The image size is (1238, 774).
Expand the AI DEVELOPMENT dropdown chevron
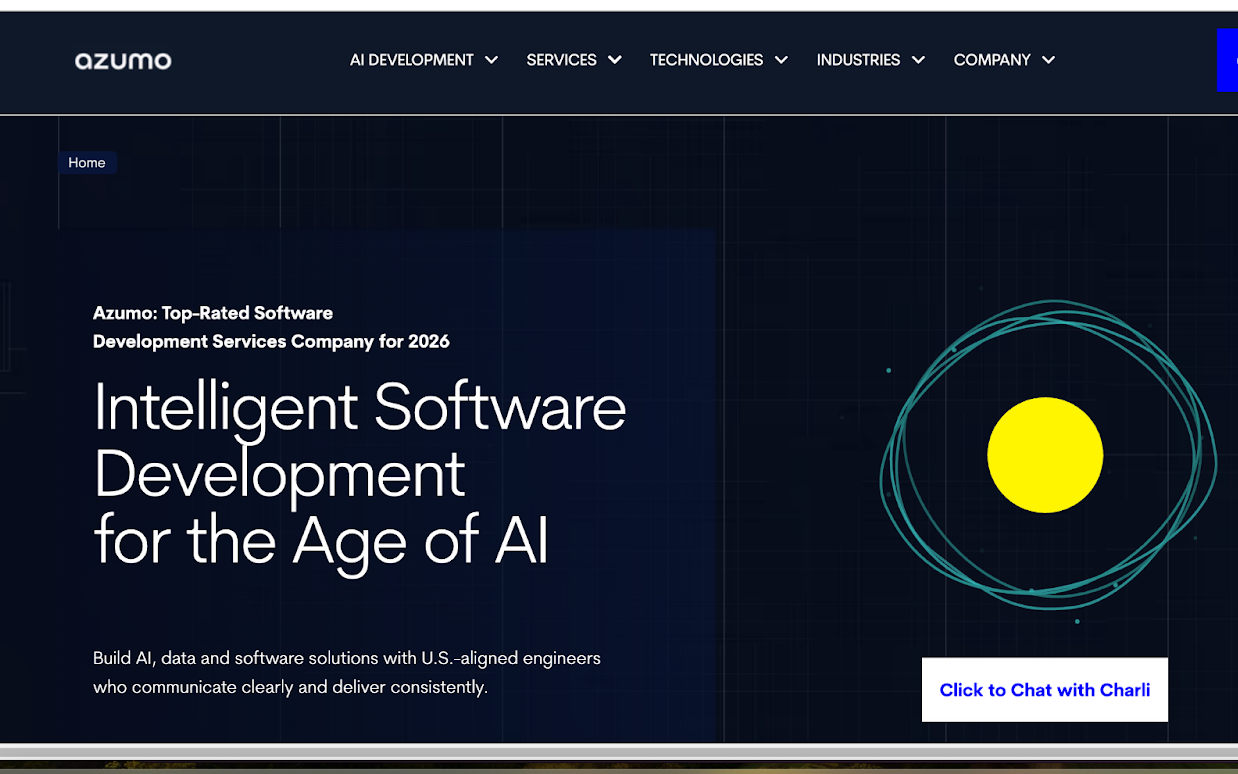(x=491, y=60)
